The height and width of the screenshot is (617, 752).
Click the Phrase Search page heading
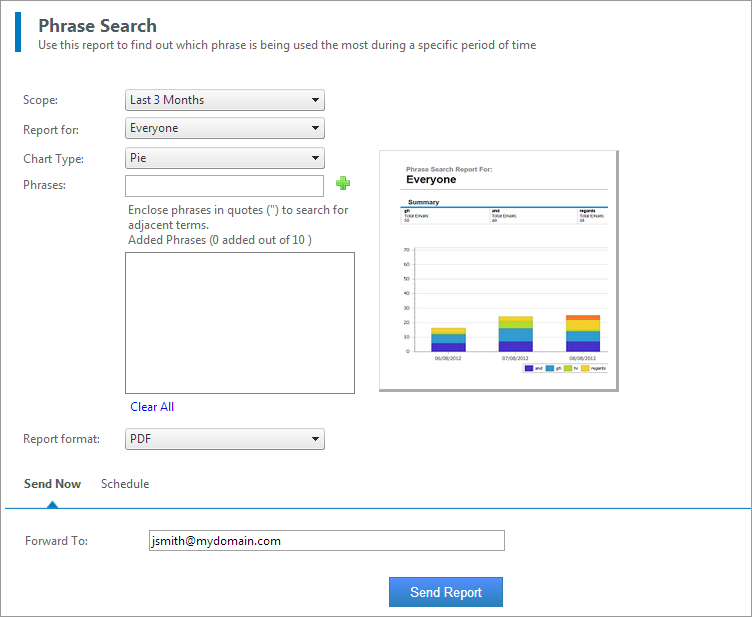point(97,26)
